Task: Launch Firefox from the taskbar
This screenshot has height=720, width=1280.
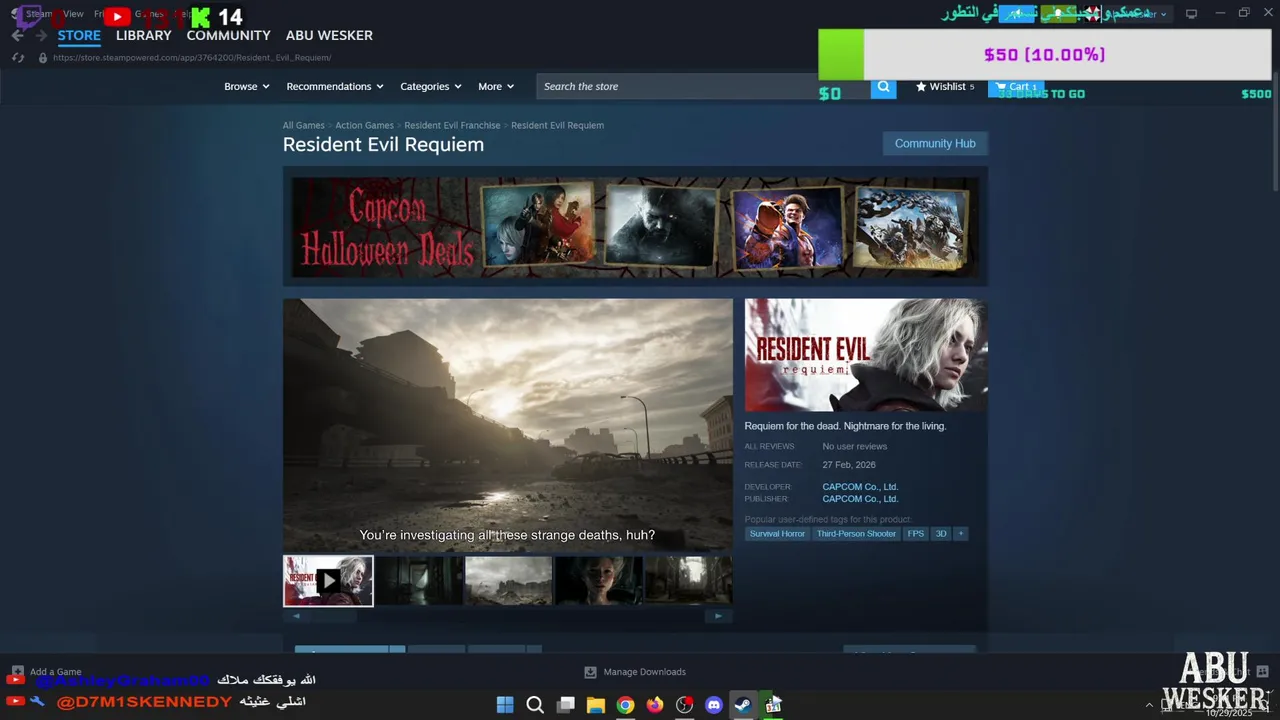Action: (x=655, y=705)
